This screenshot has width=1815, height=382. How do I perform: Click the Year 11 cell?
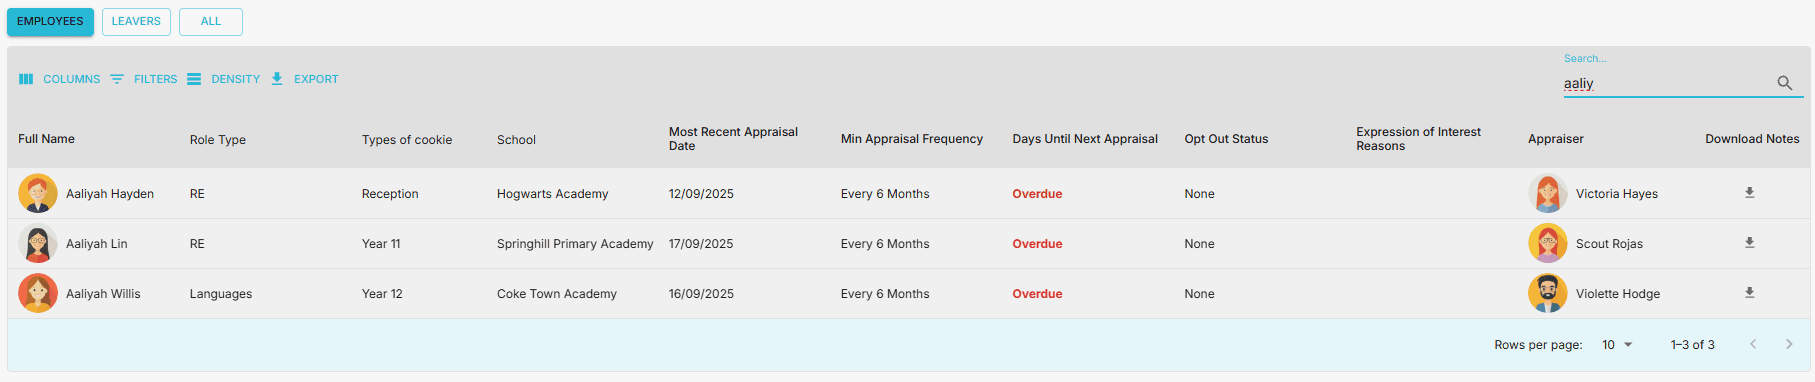coord(381,244)
